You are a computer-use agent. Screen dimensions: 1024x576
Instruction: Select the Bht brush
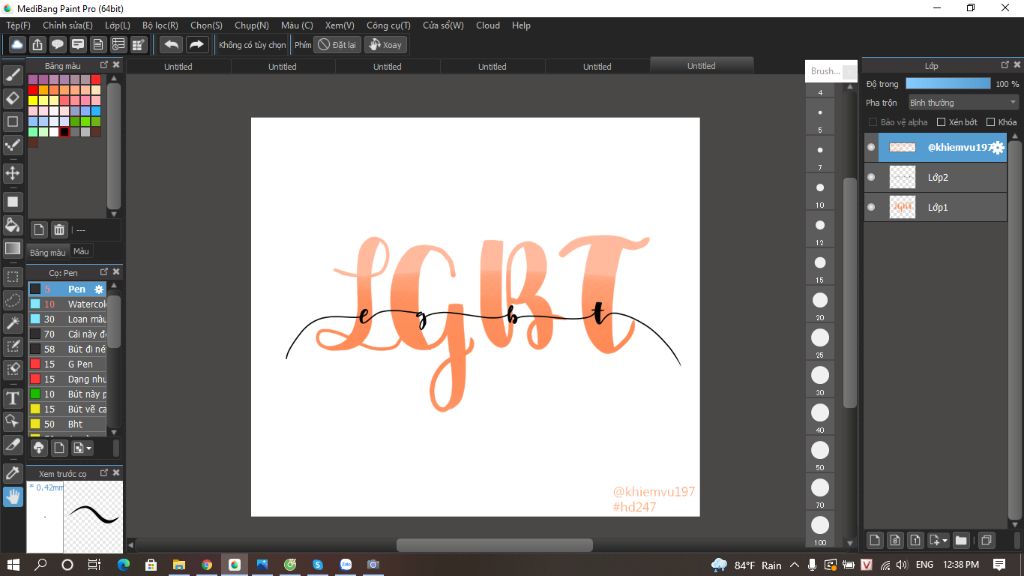point(67,424)
